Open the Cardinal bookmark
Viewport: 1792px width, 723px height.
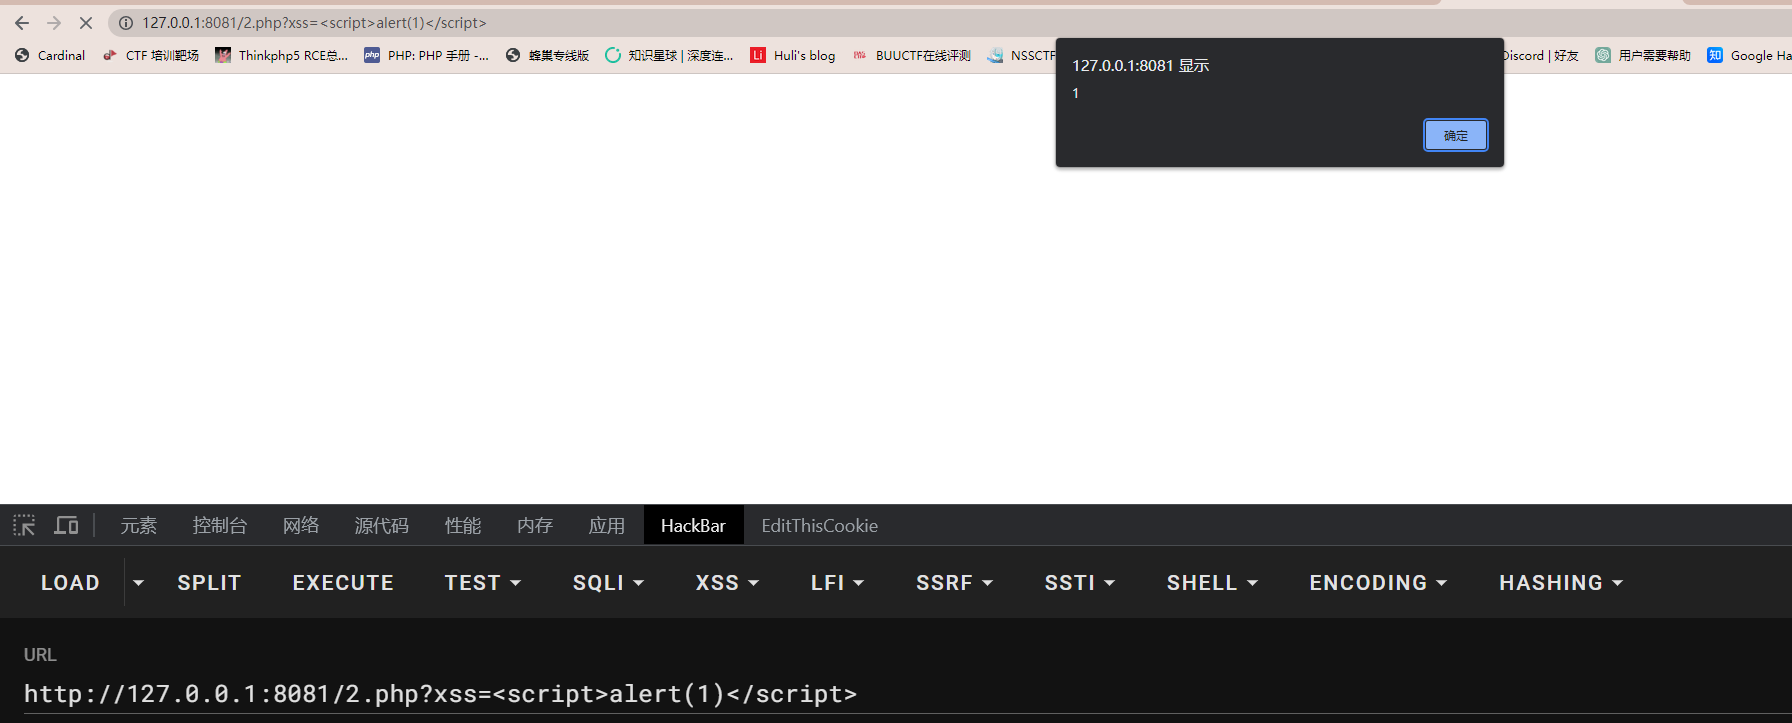click(50, 56)
